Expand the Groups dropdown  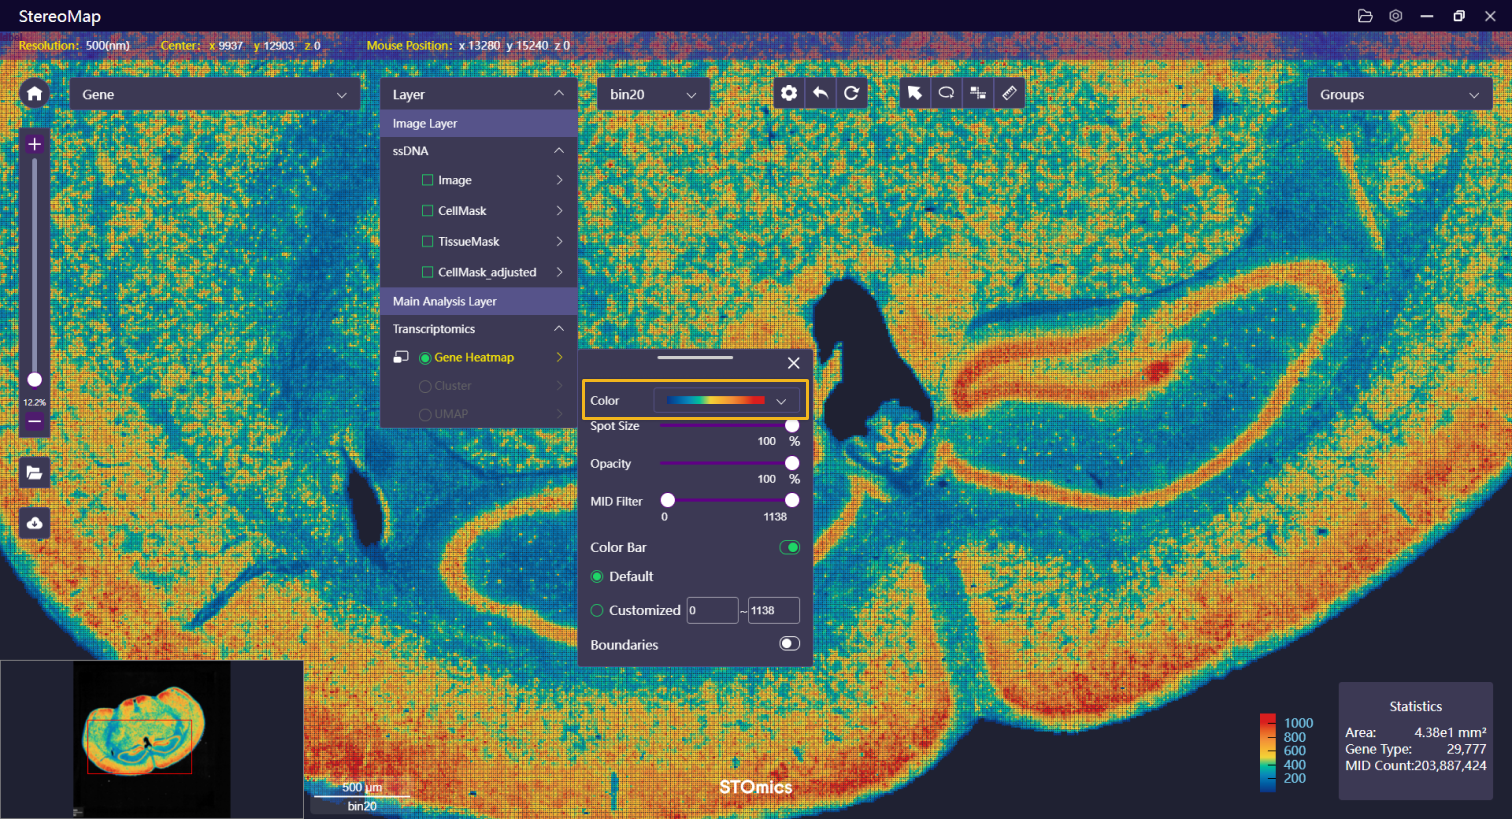click(1397, 94)
